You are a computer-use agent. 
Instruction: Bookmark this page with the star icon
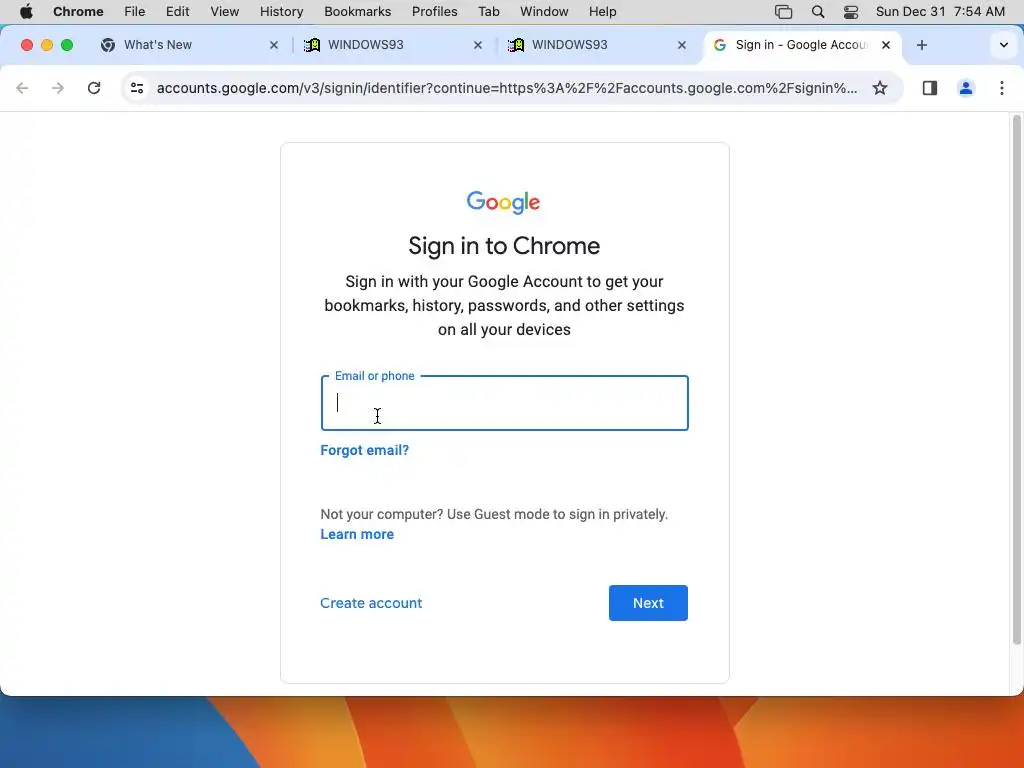coord(880,88)
